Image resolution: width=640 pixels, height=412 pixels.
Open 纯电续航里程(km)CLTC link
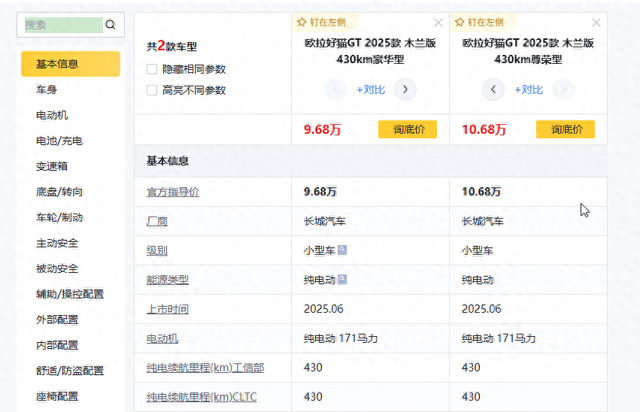tap(202, 397)
